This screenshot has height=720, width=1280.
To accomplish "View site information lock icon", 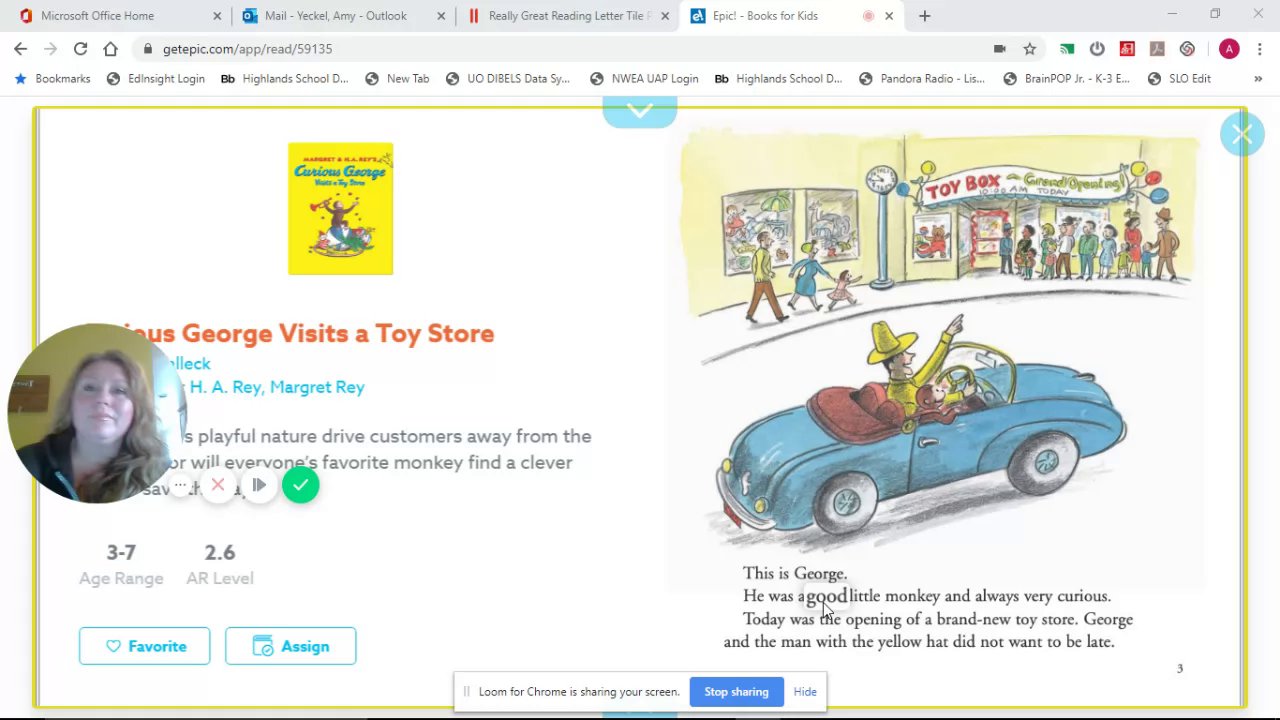I will [148, 48].
